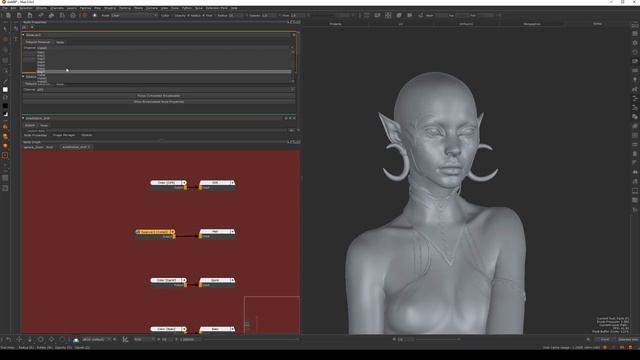Switch viewport to the Perspective tab
Viewport: 640px width, 360px height.
pos(531,24)
